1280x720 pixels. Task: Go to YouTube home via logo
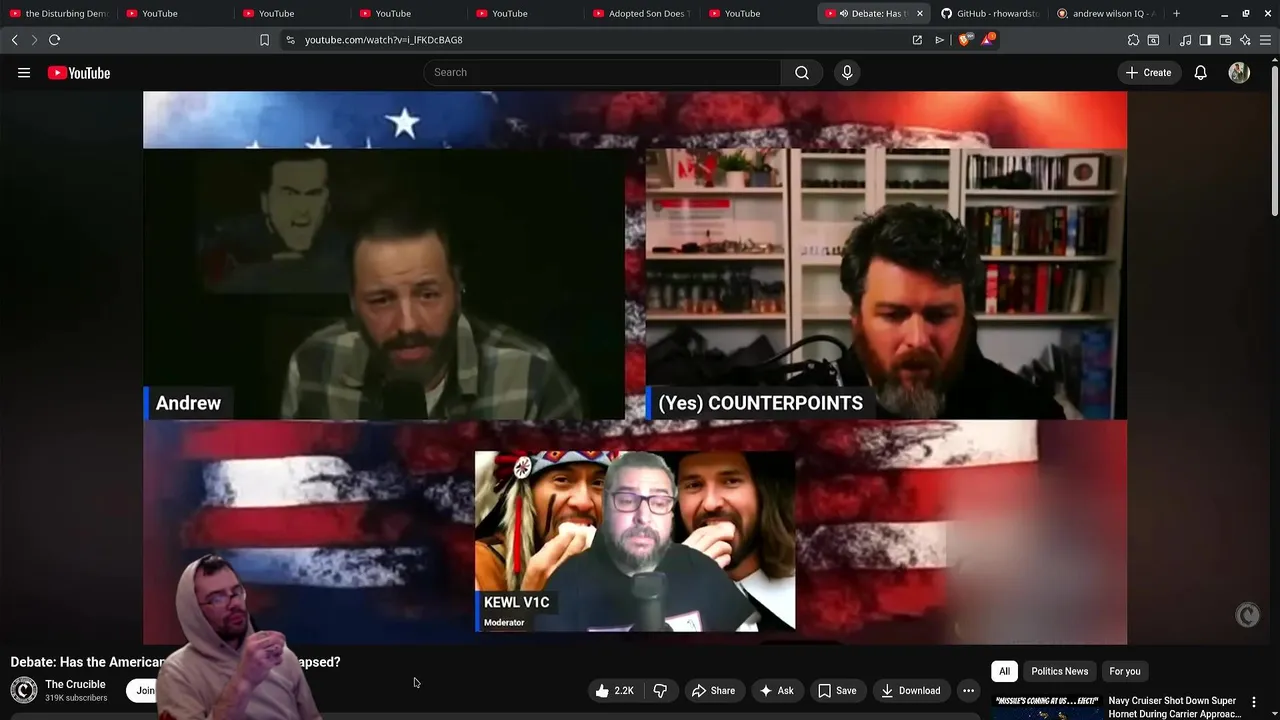[79, 73]
